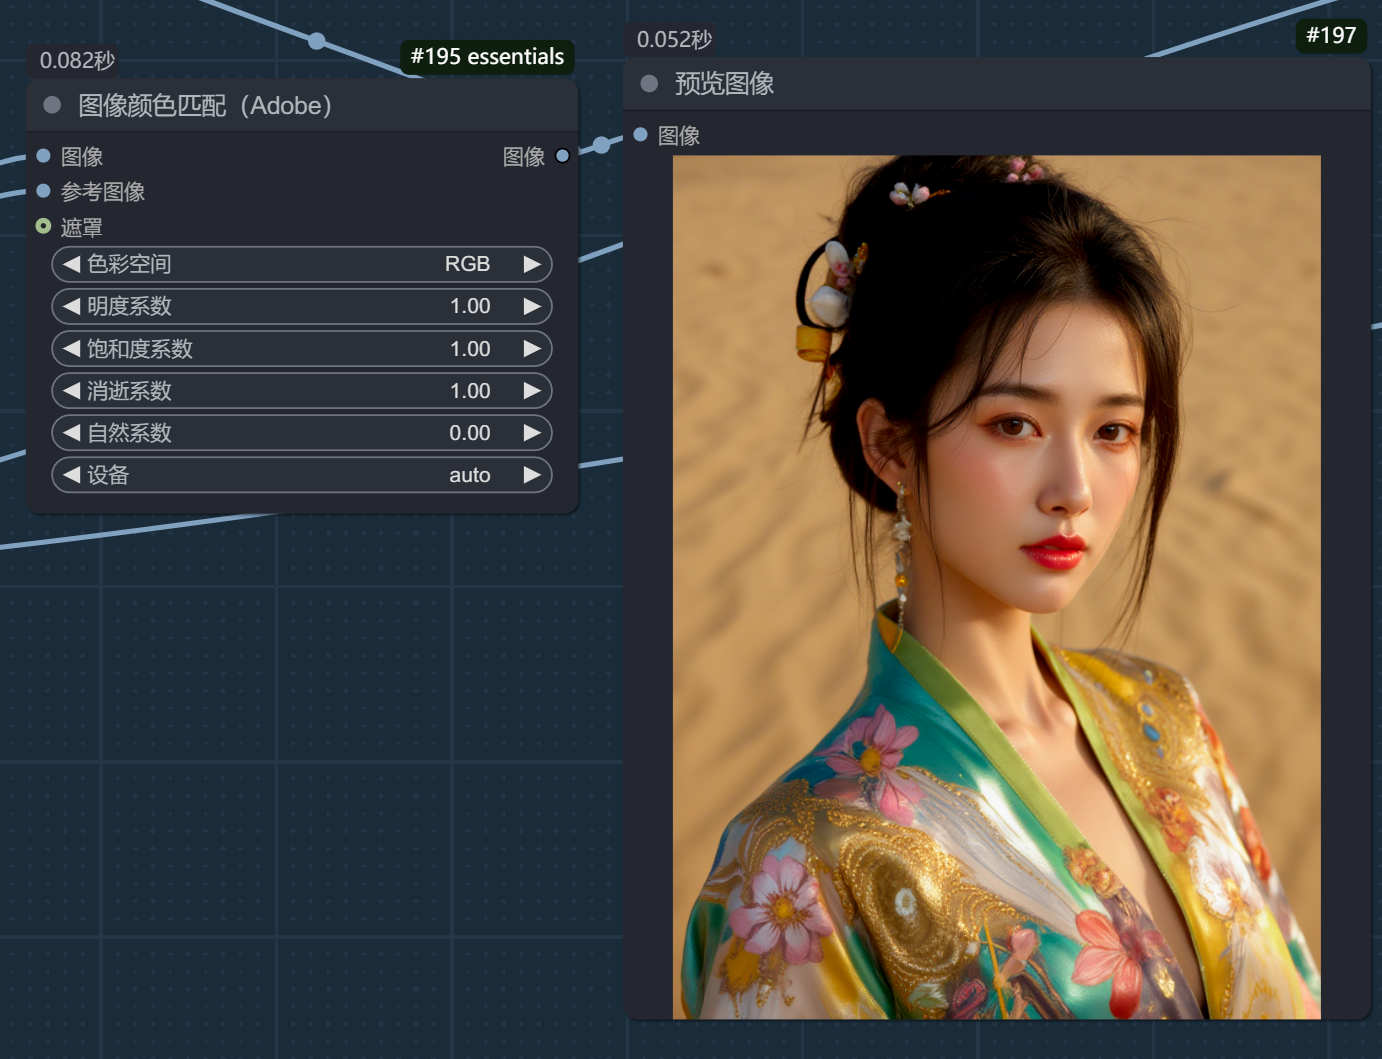The image size is (1382, 1059).
Task: Decrease 饱和度系数 with the left arrow
Action: [71, 349]
